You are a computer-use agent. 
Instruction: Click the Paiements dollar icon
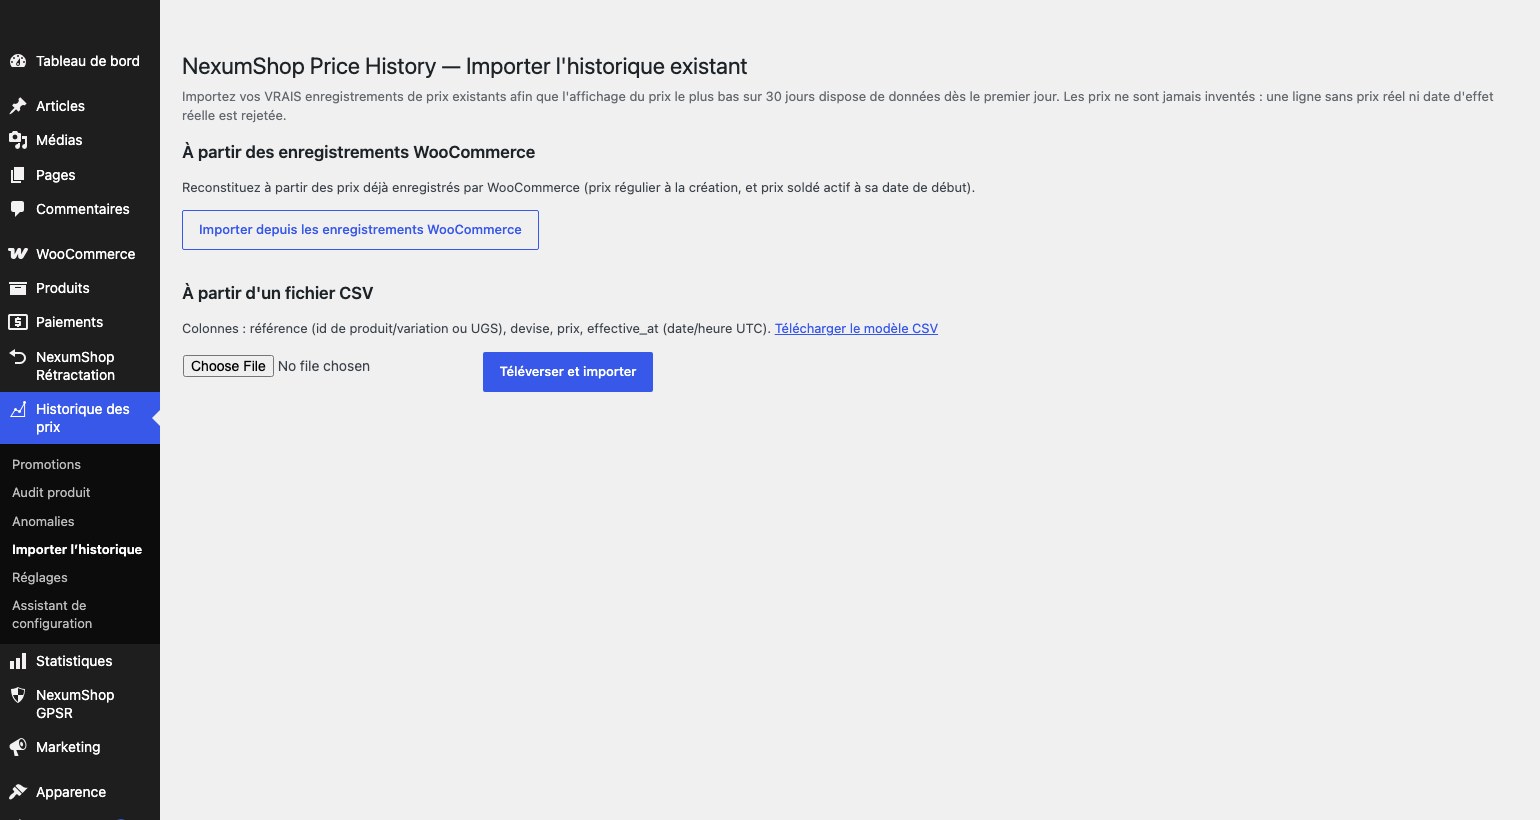coord(18,322)
